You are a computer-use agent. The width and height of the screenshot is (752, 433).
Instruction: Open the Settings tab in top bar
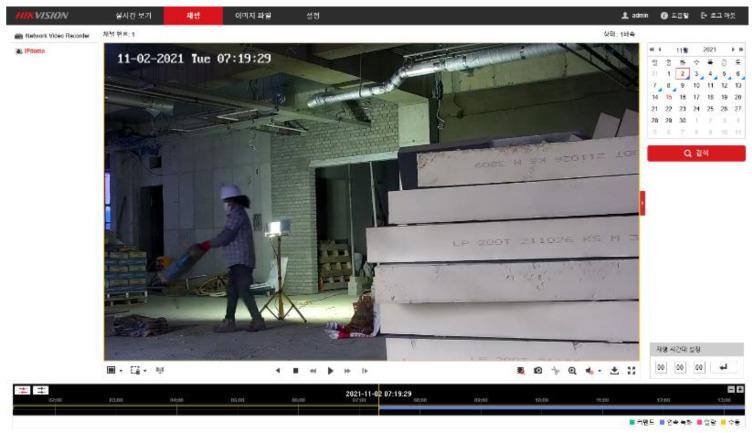(313, 16)
